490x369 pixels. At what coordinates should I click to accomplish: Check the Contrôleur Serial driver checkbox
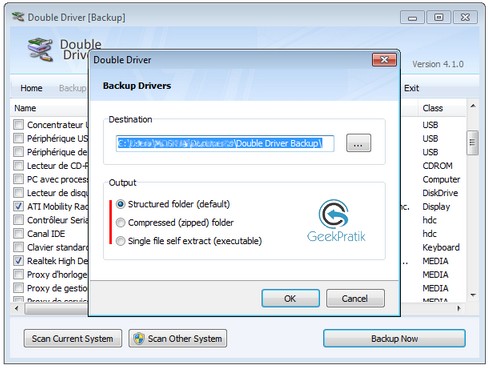coord(18,220)
